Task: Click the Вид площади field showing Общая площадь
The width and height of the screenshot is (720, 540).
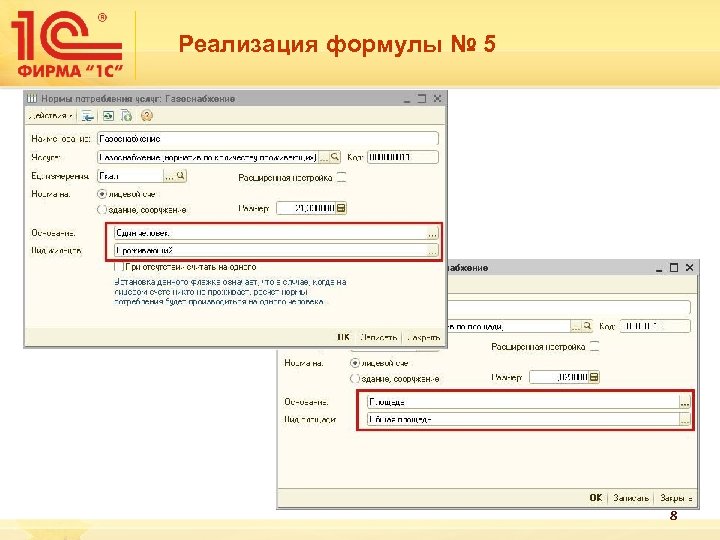Action: coord(523,419)
